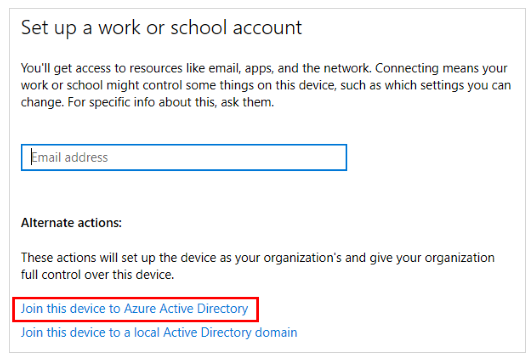Click the 'Set up a work or school account' heading

pos(161,27)
